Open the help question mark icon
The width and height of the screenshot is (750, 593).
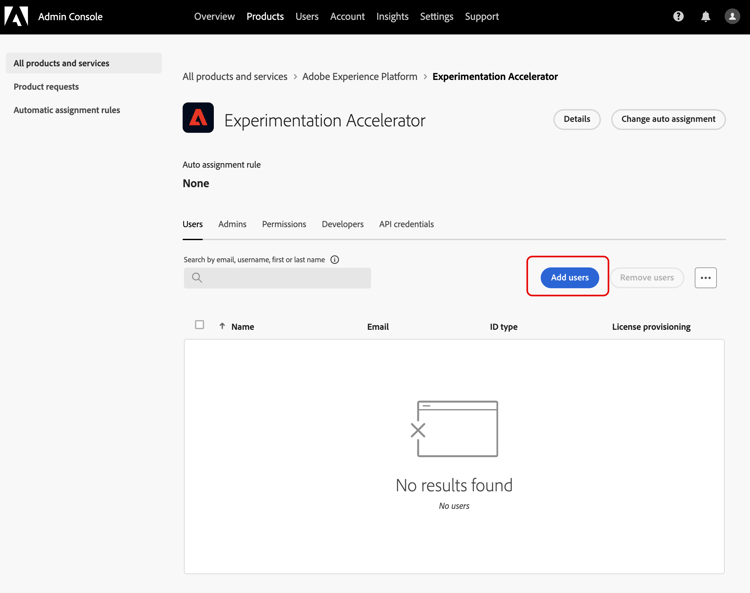[x=678, y=16]
